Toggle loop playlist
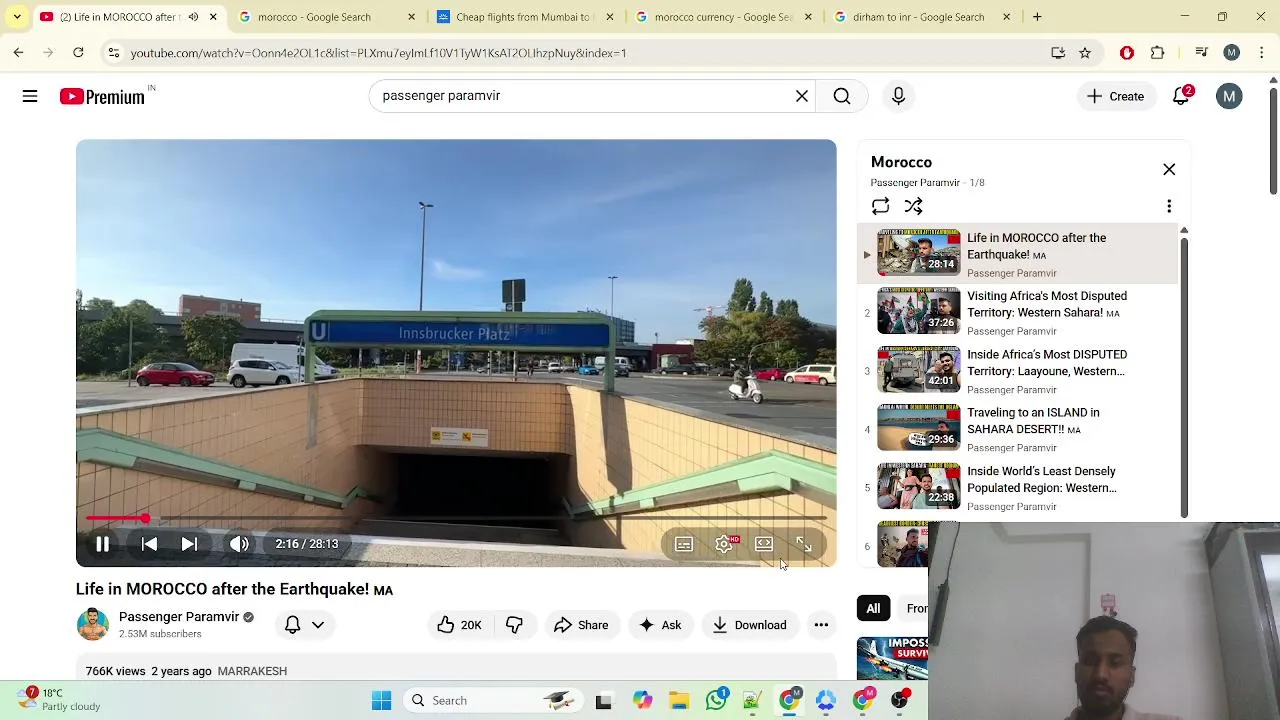This screenshot has height=720, width=1280. tap(880, 206)
